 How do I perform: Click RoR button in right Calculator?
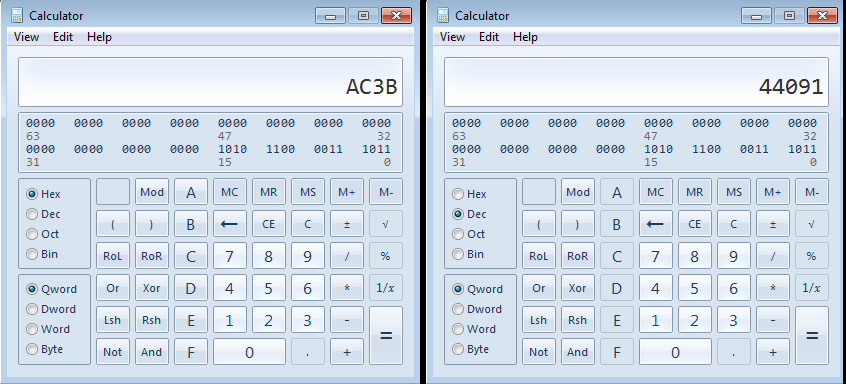[x=578, y=256]
